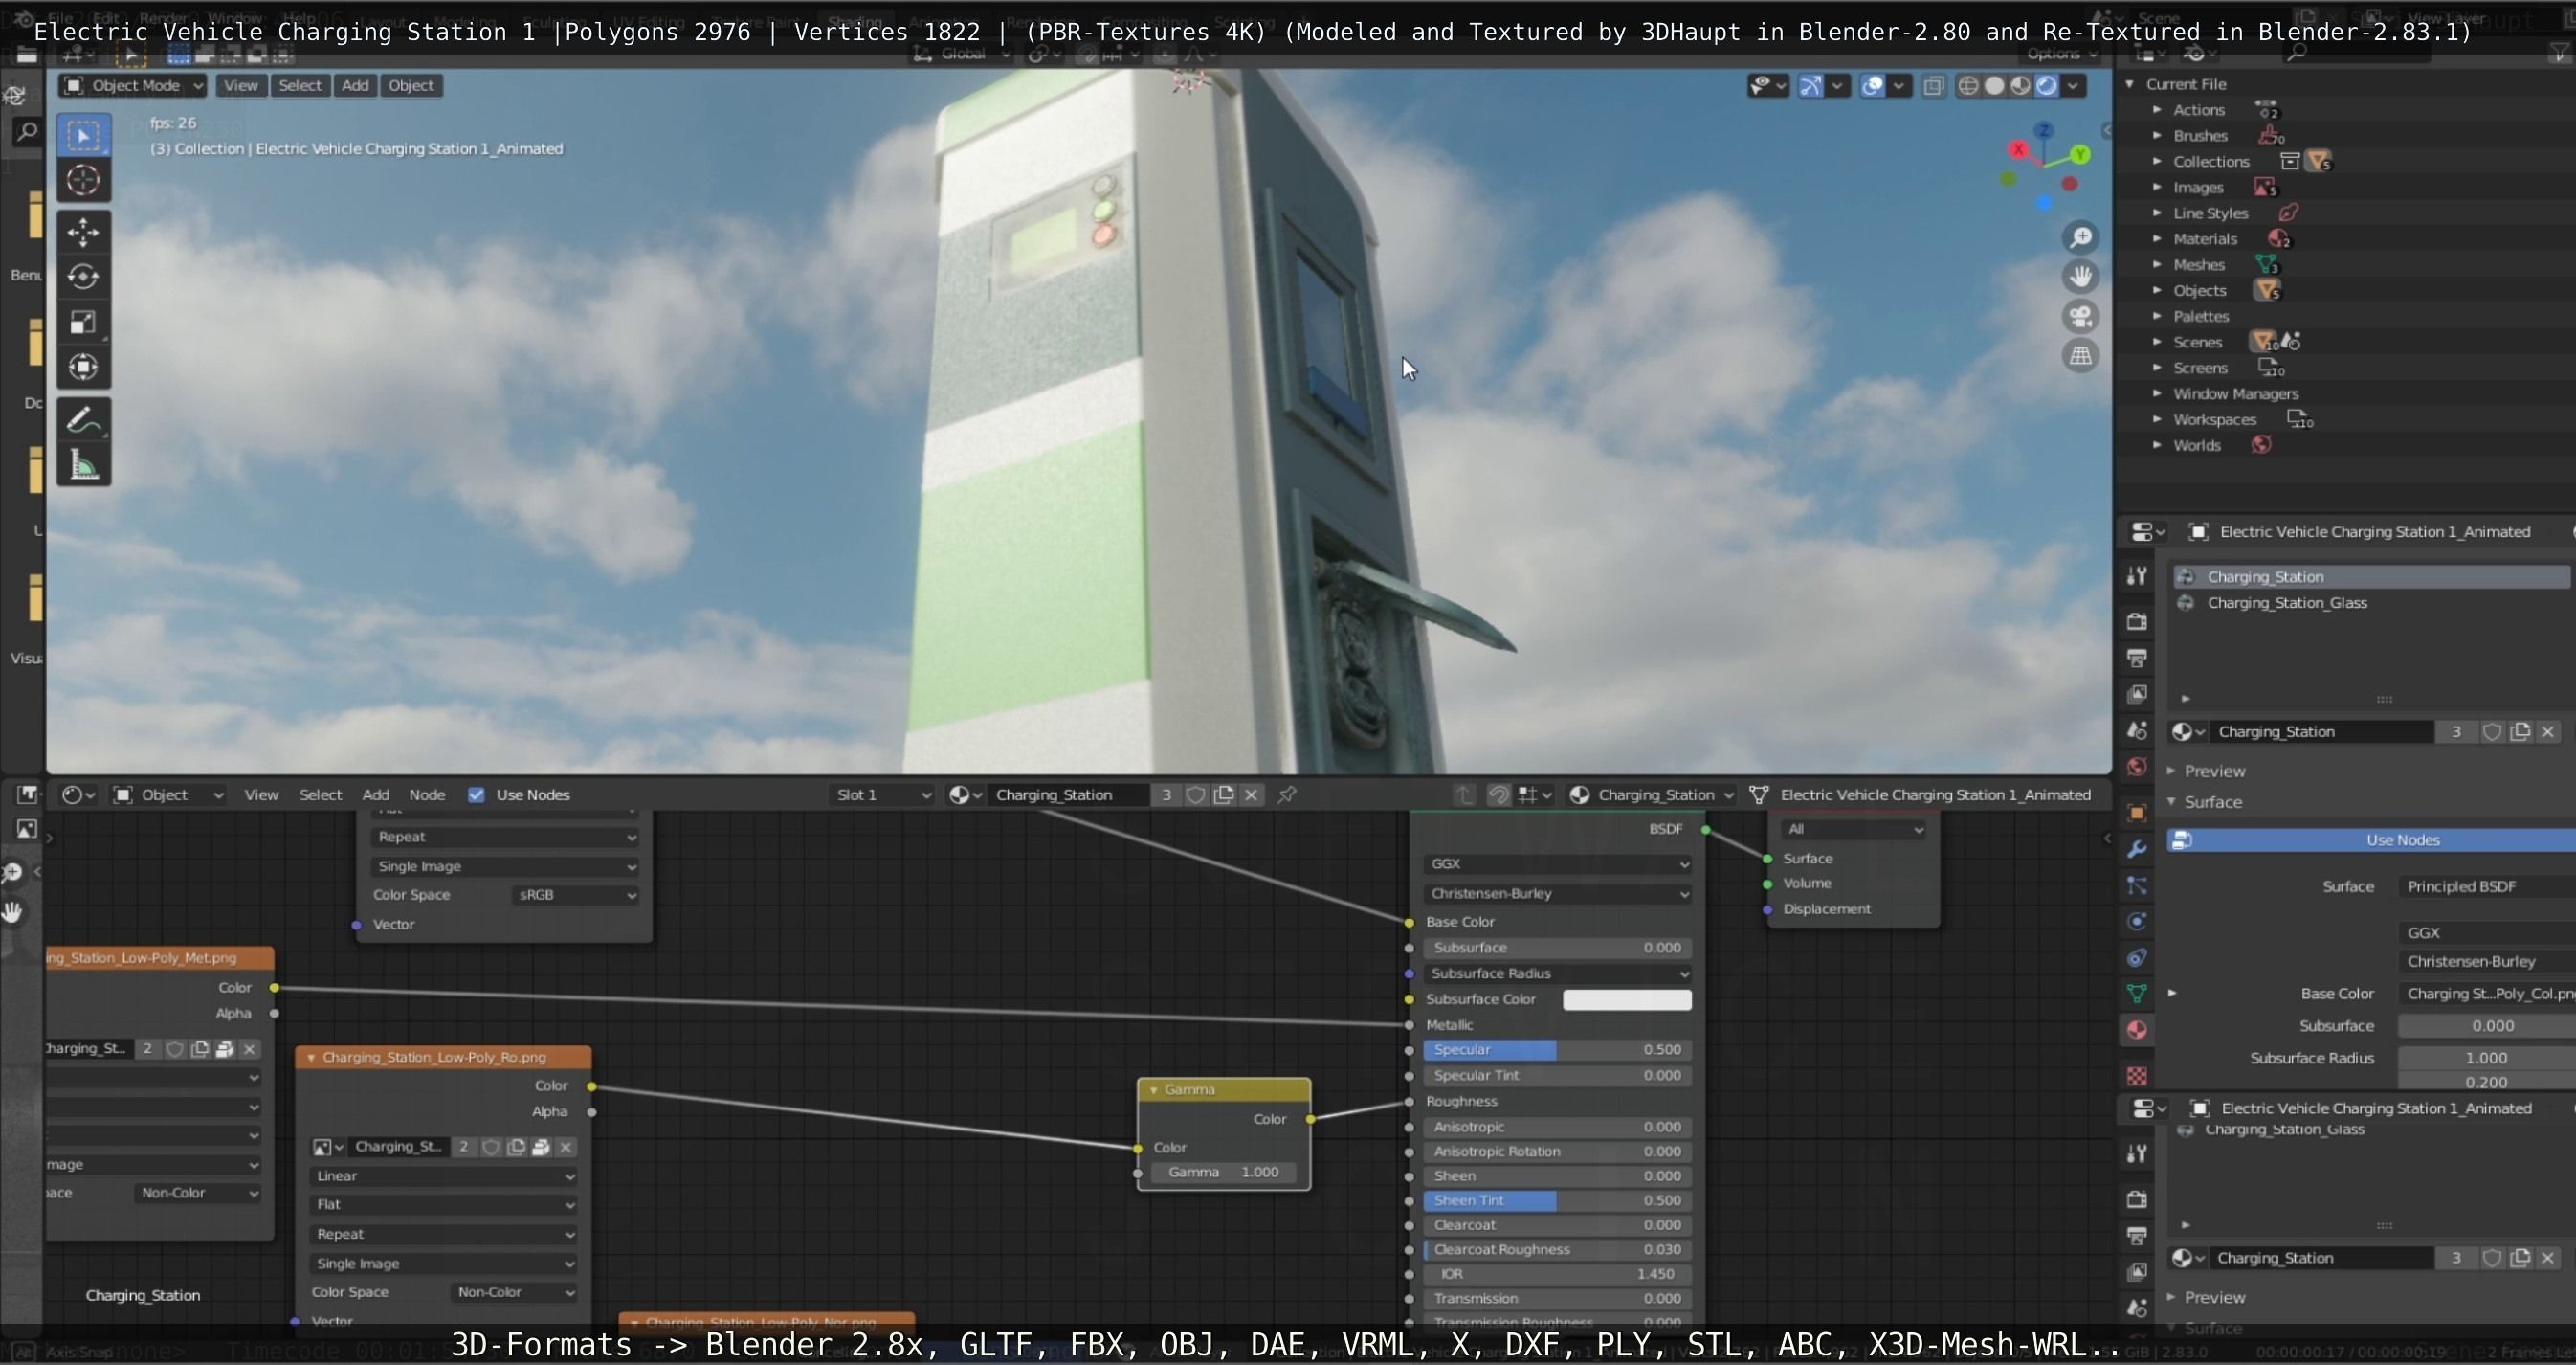Open Render properties camera tab
The image size is (2576, 1365).
click(x=2137, y=622)
